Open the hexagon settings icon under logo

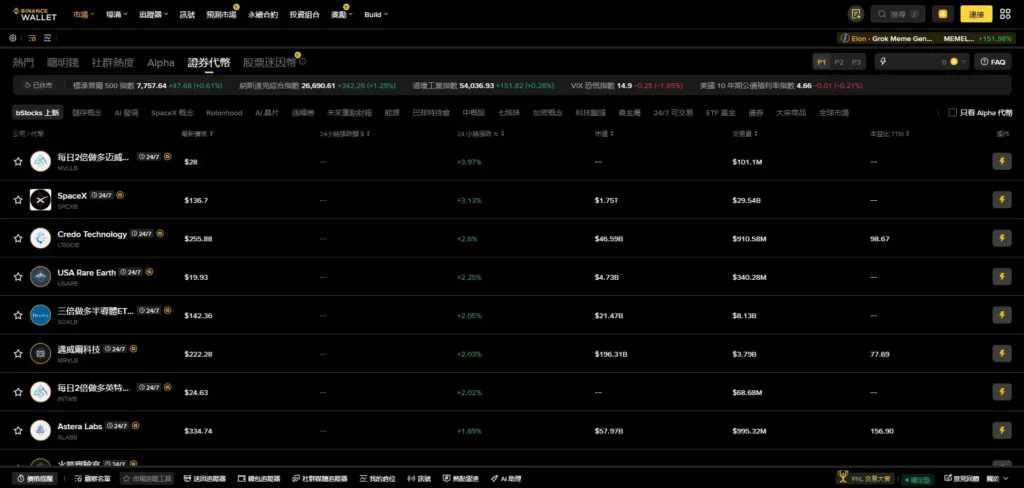12,38
